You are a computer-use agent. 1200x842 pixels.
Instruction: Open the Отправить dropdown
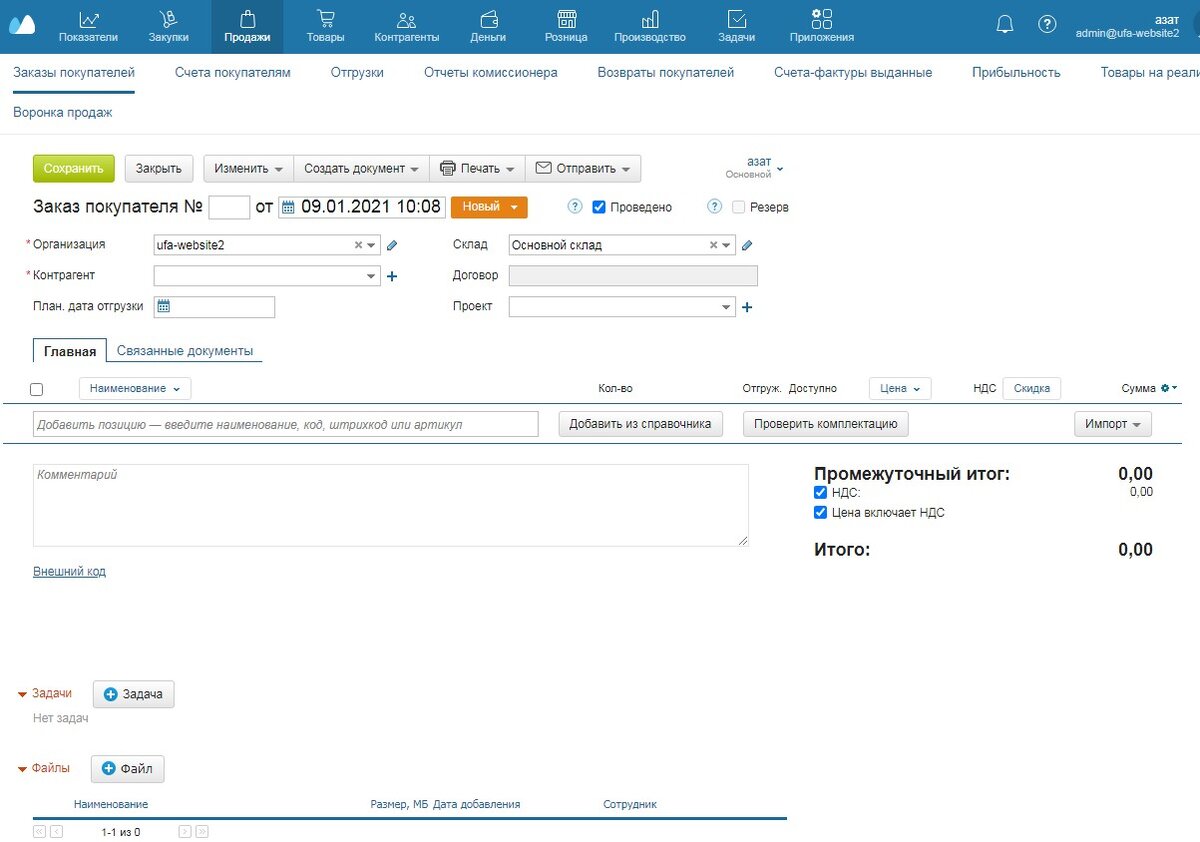pos(583,168)
